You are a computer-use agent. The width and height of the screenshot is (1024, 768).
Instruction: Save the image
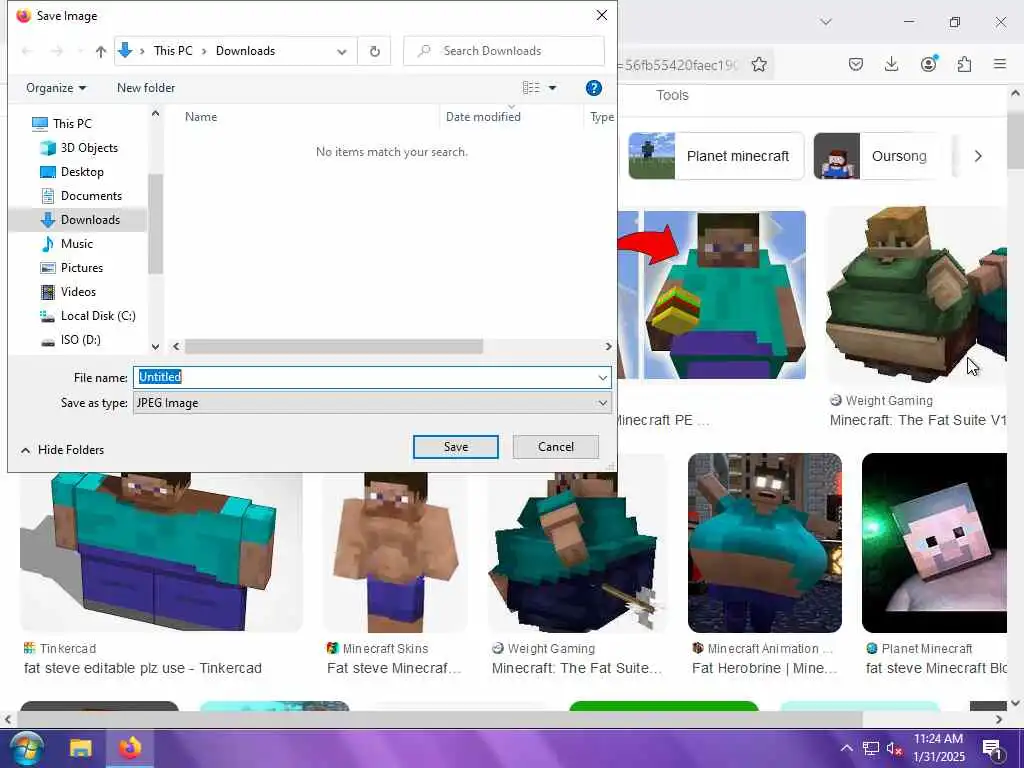coord(456,447)
